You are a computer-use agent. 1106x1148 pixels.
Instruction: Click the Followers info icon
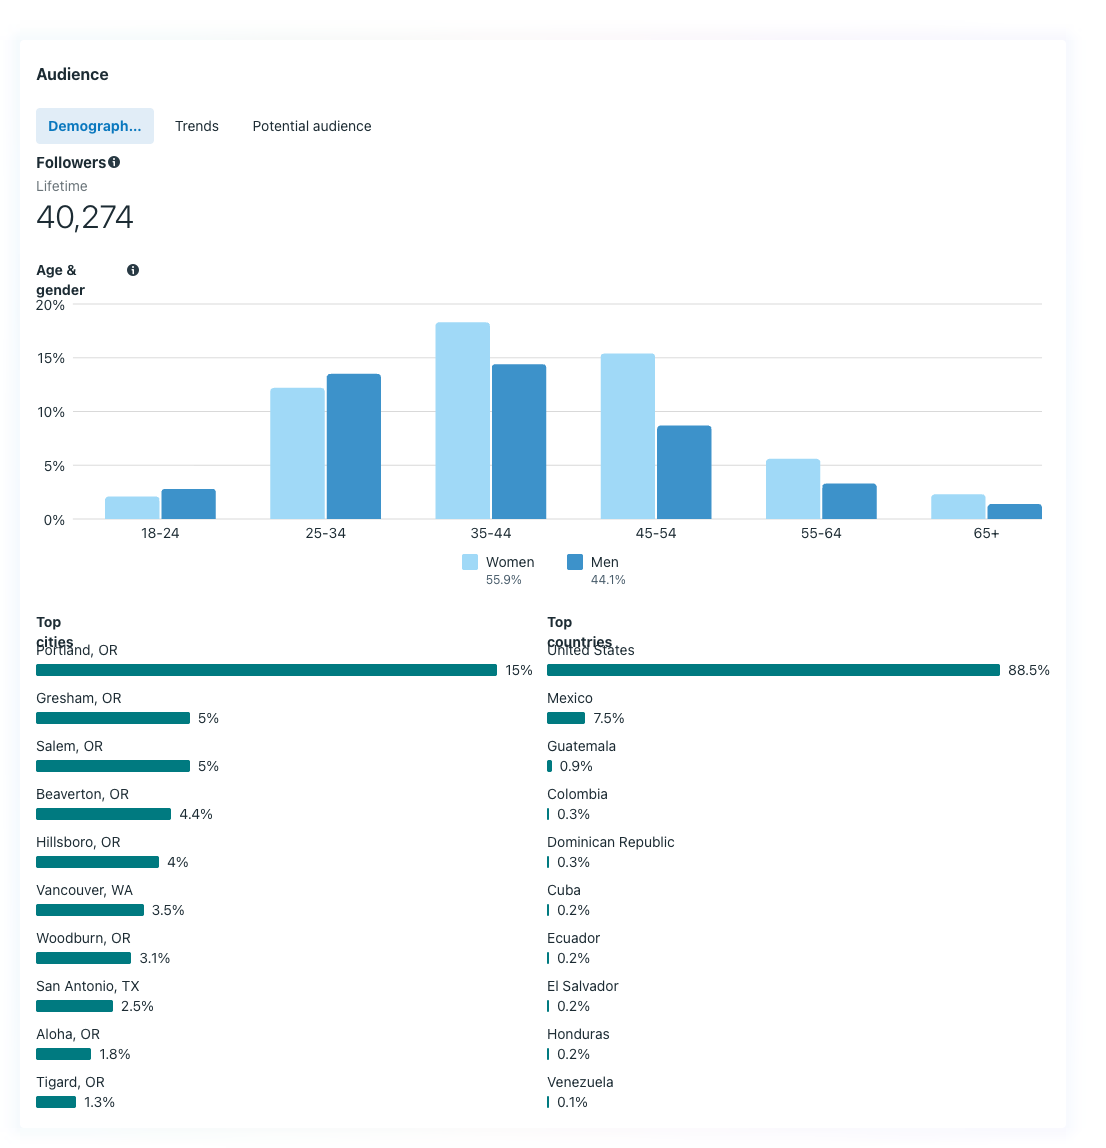(114, 162)
